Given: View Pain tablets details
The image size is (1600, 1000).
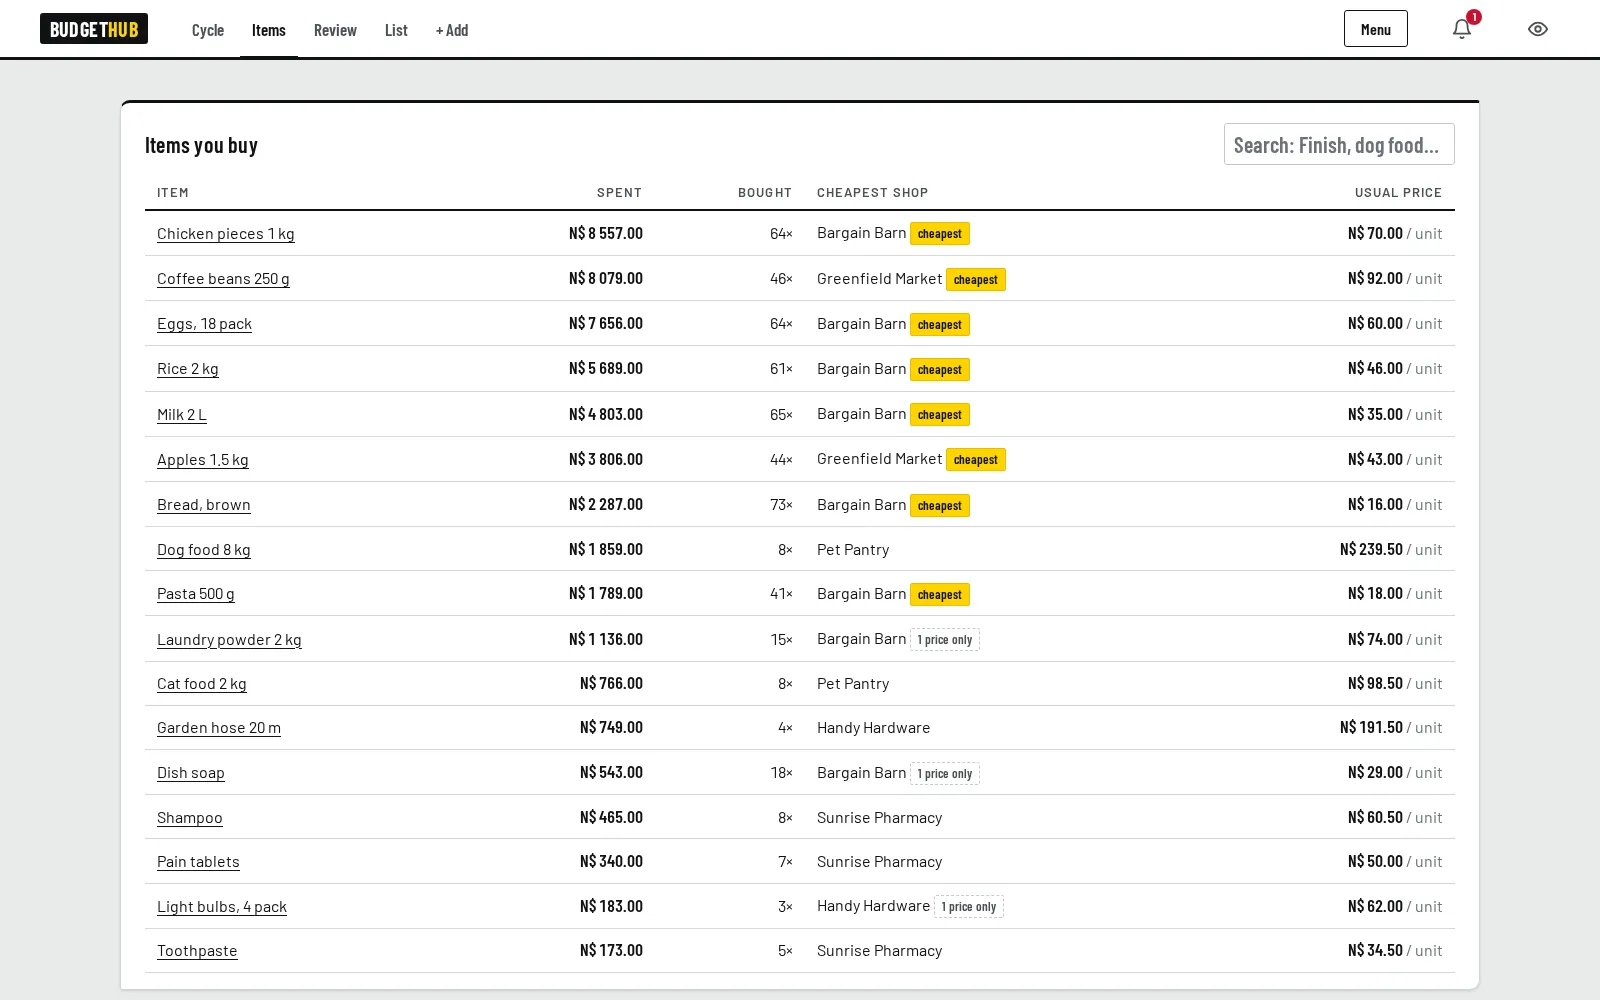Looking at the screenshot, I should click(x=198, y=862).
